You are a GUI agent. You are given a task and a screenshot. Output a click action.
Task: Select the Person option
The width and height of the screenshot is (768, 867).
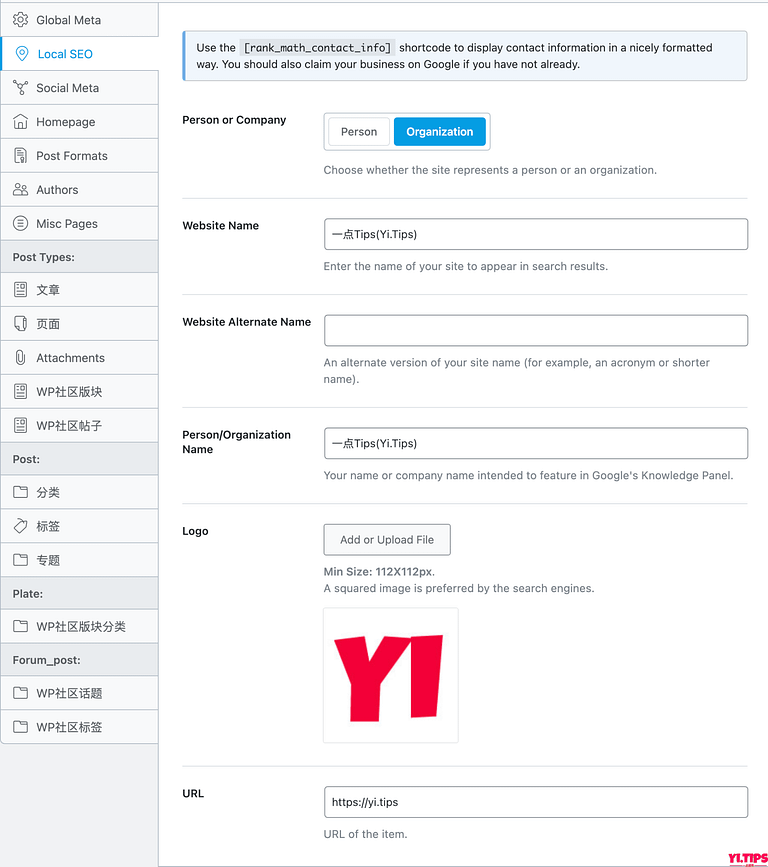pos(359,132)
